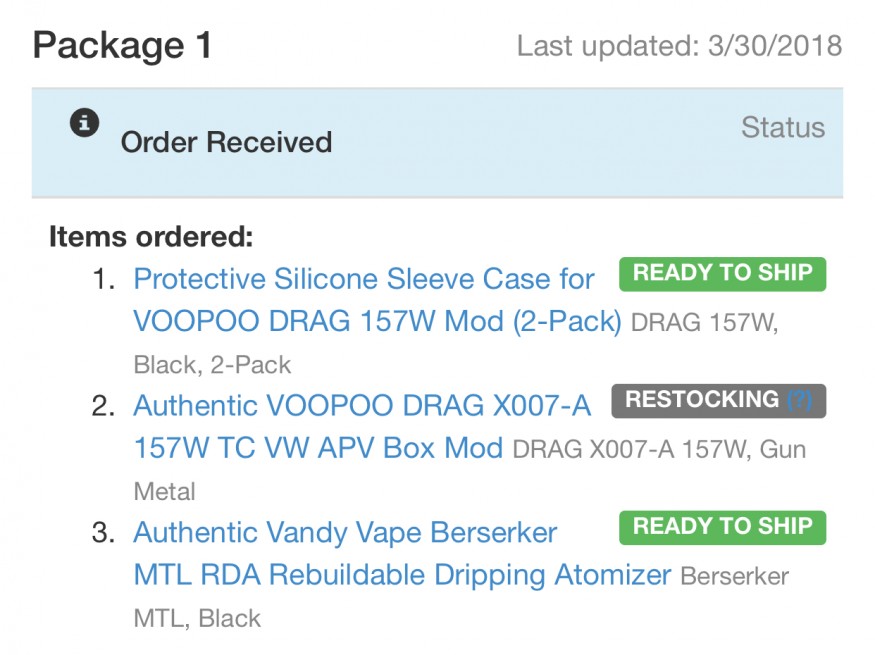Screen dimensions: 875x655
Task: Click the 'DRAG X007-A 157W, Gun Metal' variant text
Action: [x=658, y=450]
